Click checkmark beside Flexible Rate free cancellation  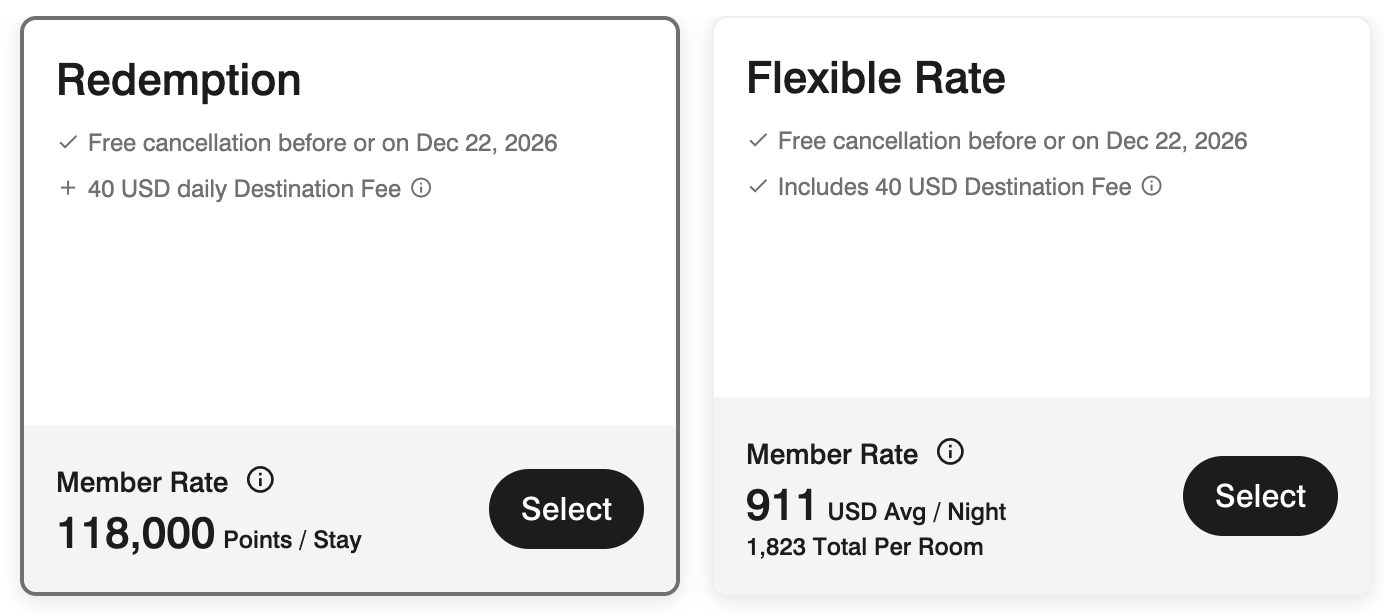click(758, 141)
